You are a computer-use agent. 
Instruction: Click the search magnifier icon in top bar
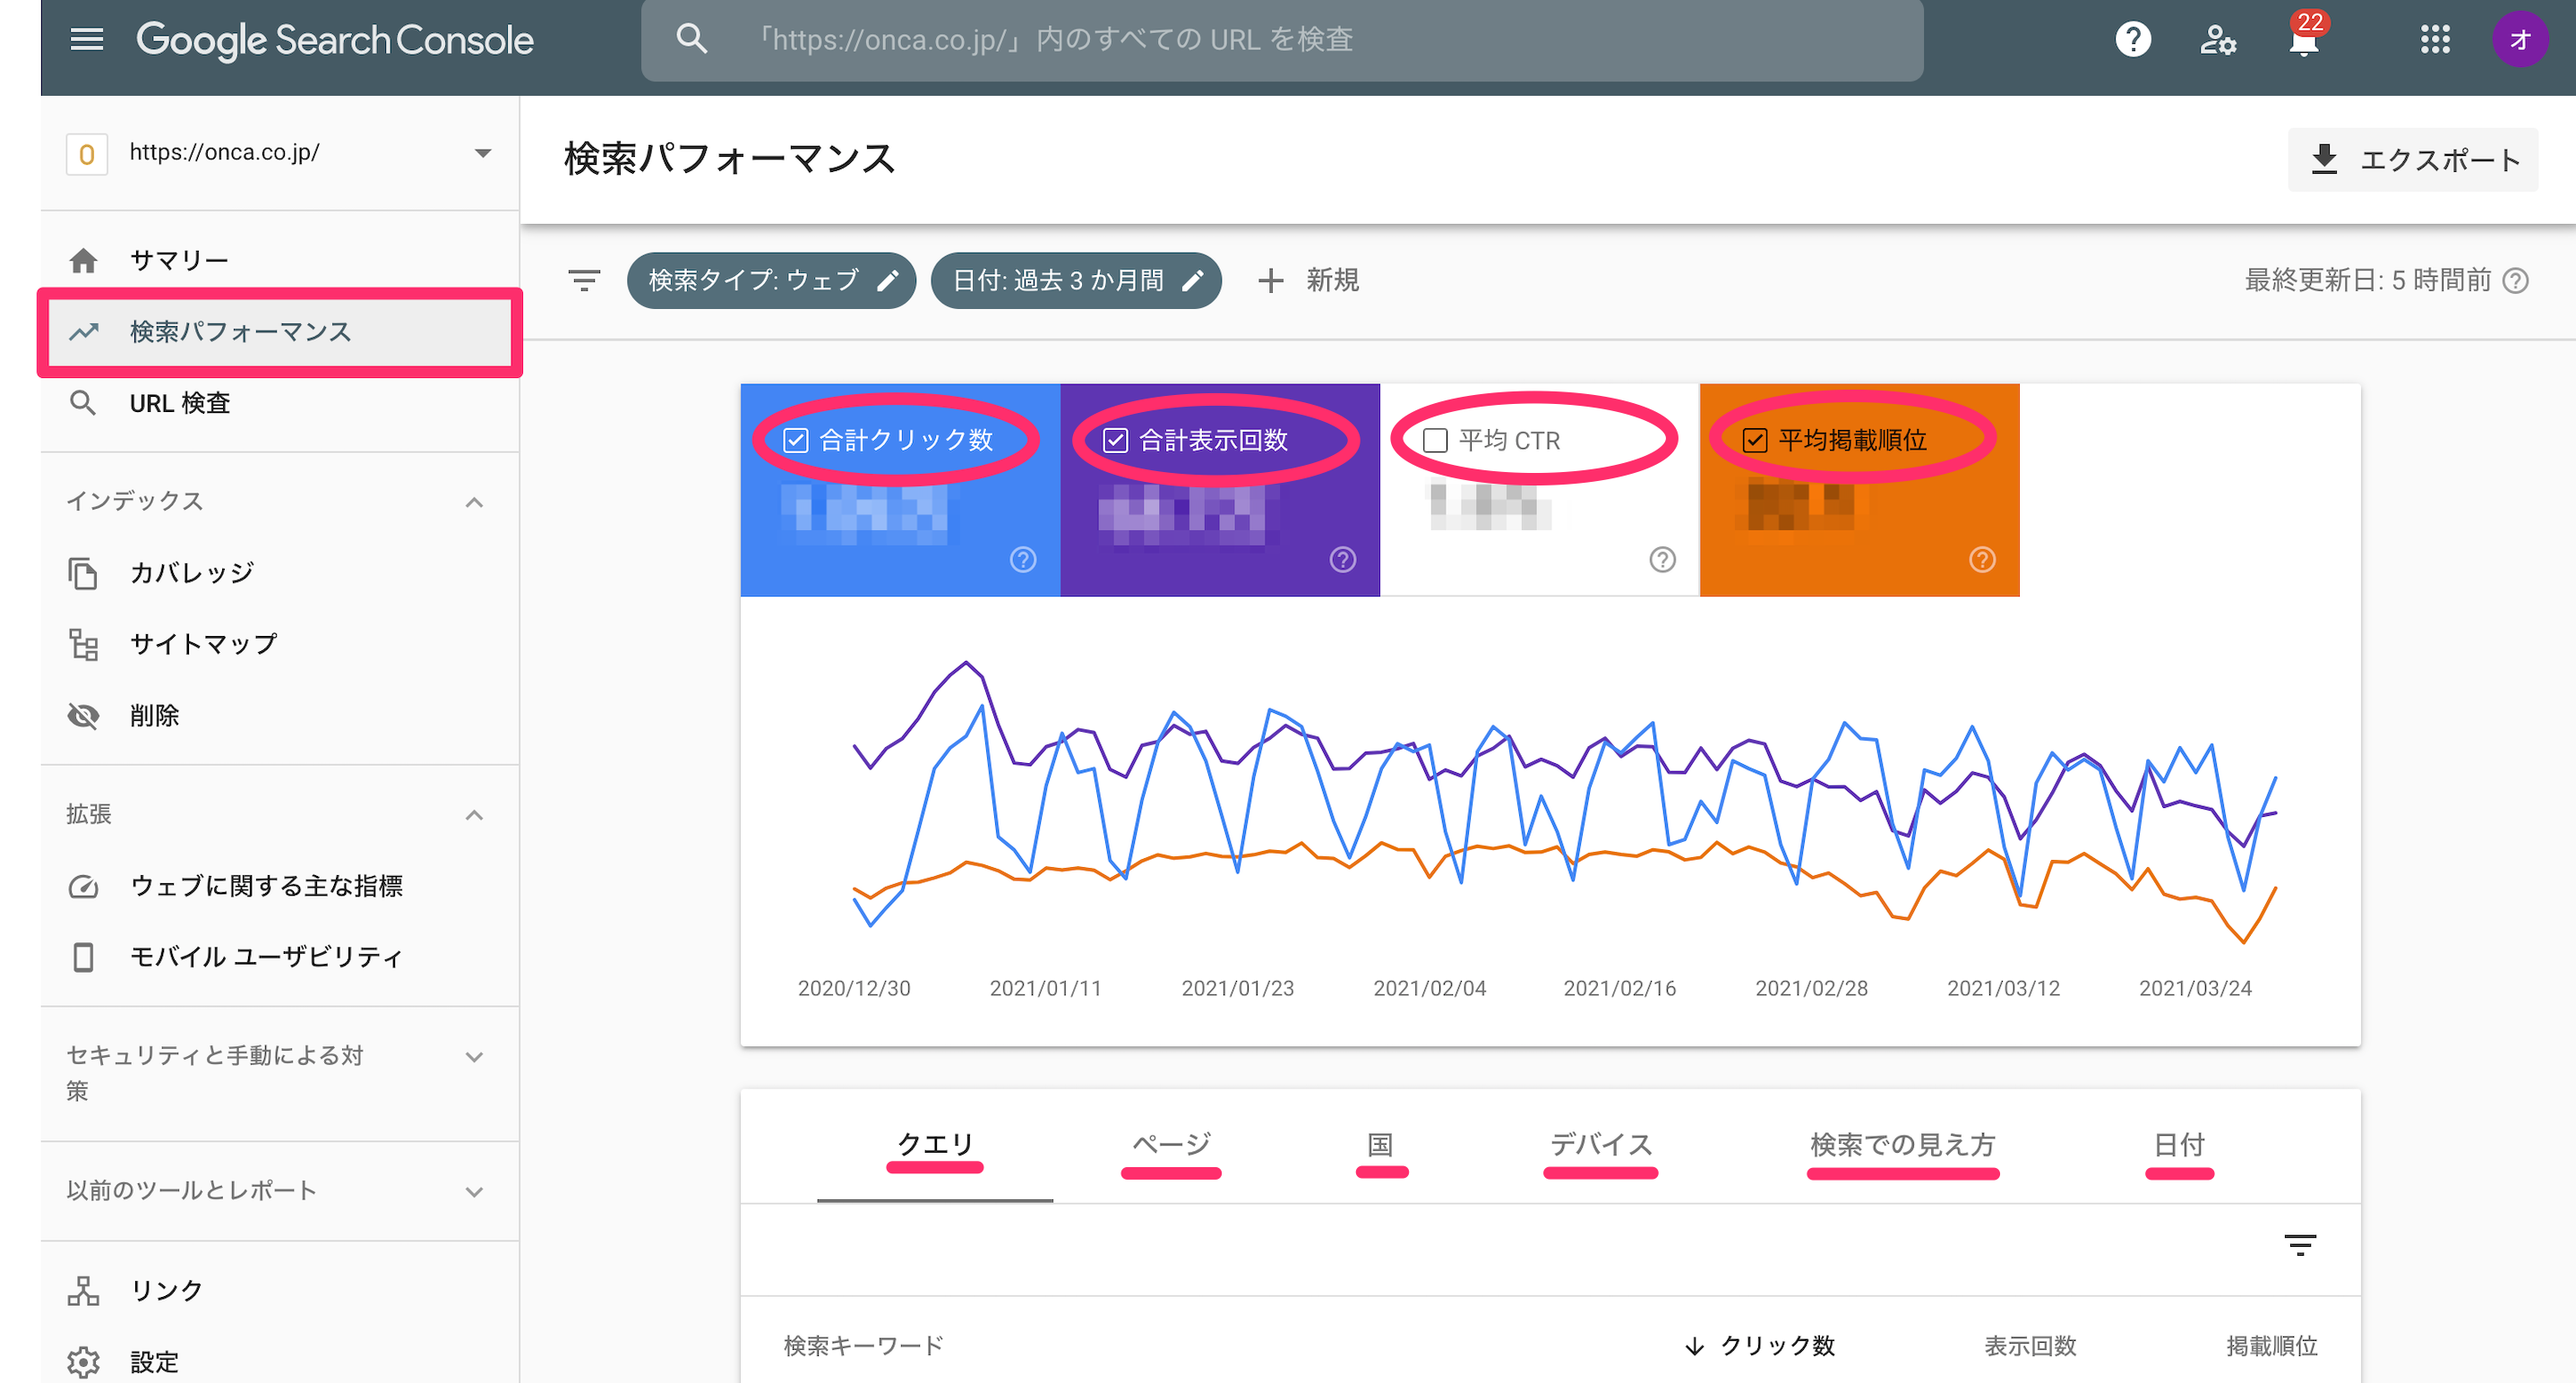[x=692, y=39]
